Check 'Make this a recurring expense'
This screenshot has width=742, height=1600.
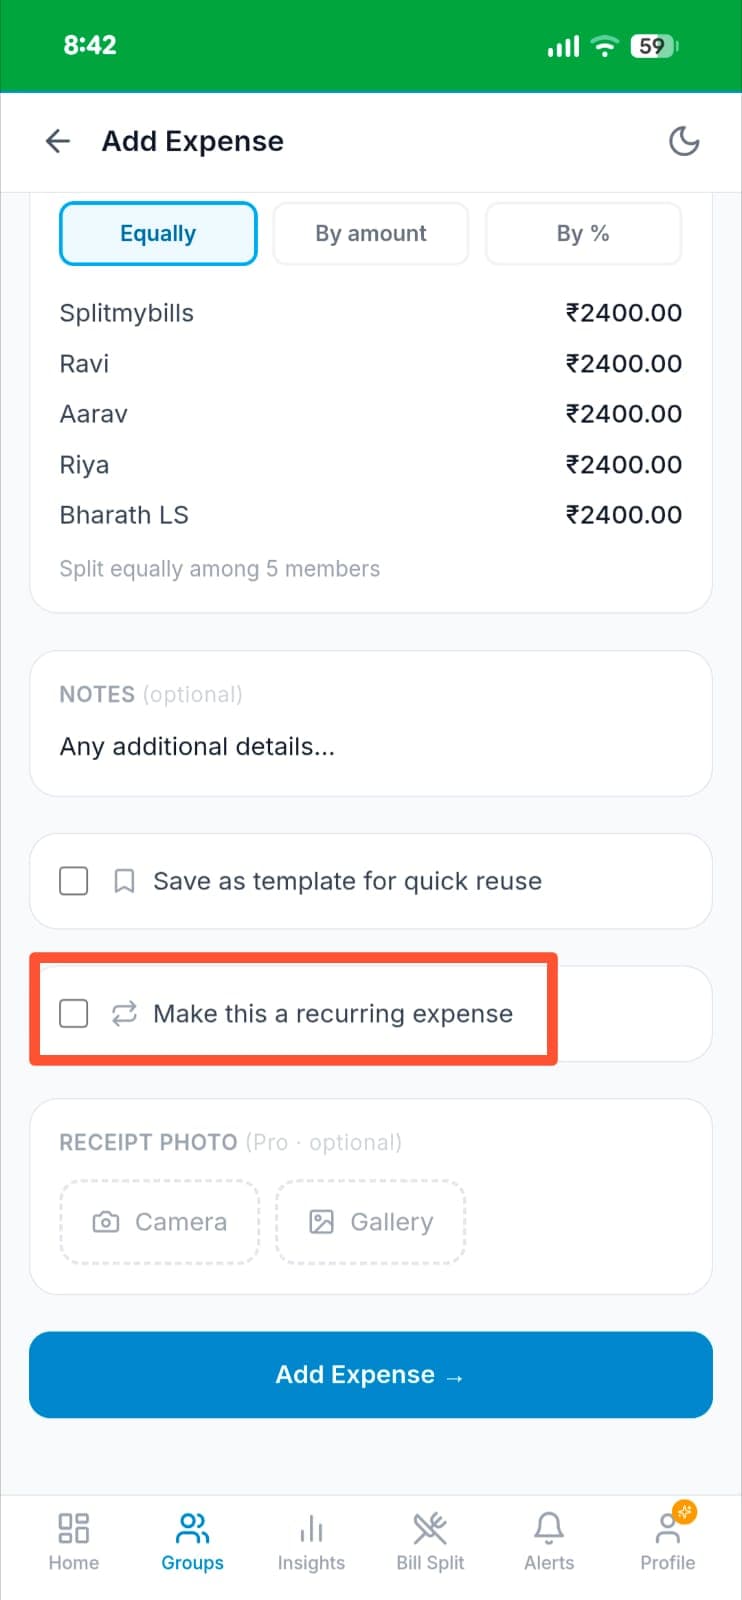coord(73,1013)
